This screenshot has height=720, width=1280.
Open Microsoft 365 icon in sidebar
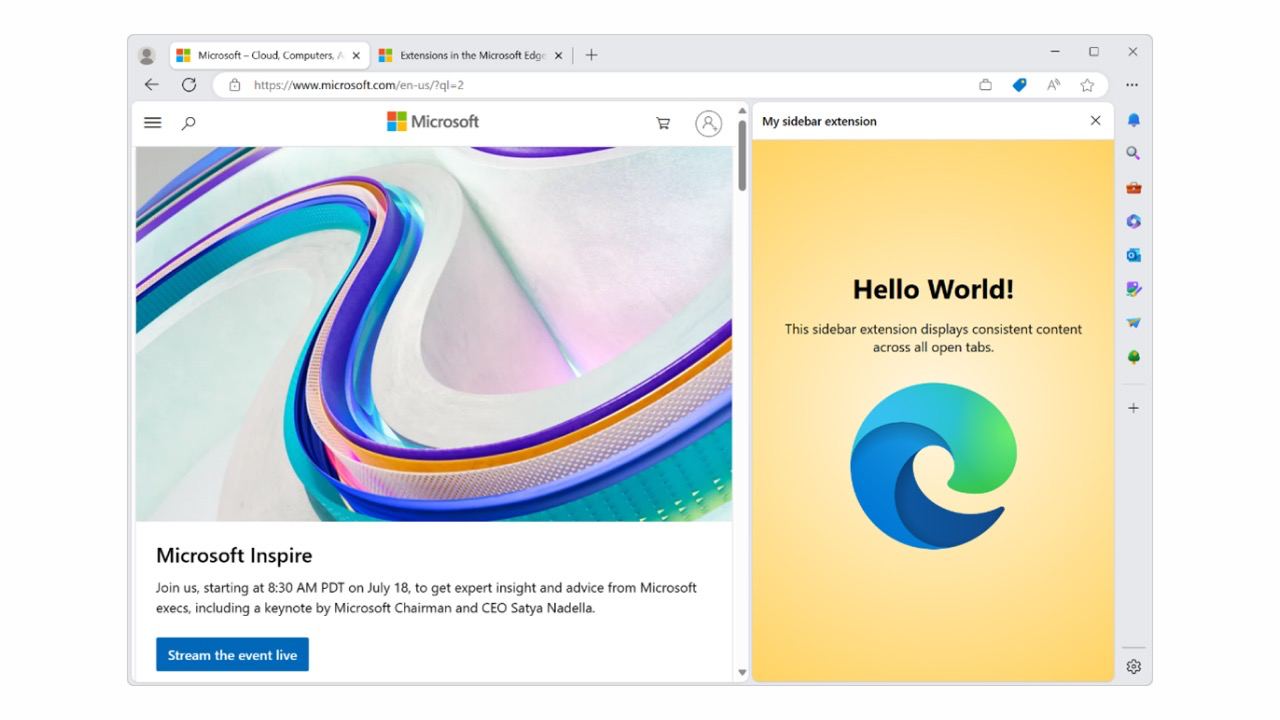click(1133, 222)
